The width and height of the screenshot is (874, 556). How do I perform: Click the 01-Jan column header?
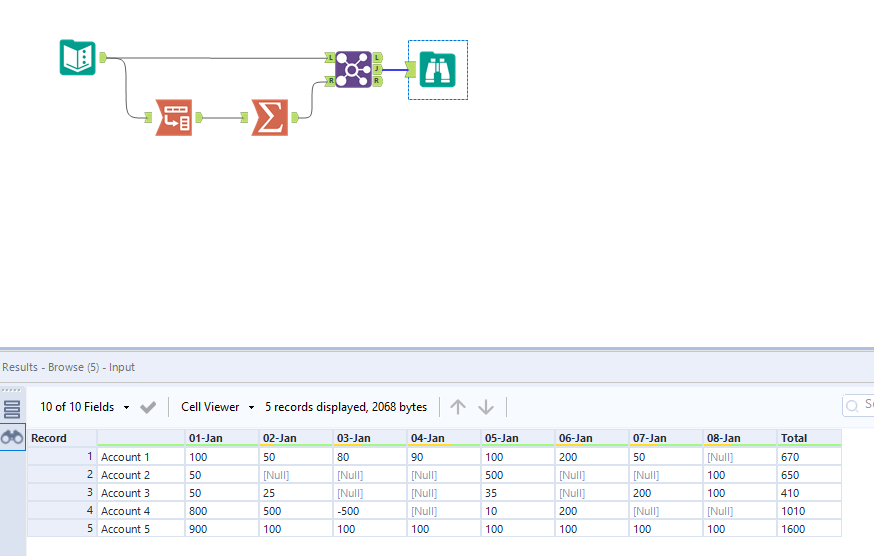coord(222,438)
